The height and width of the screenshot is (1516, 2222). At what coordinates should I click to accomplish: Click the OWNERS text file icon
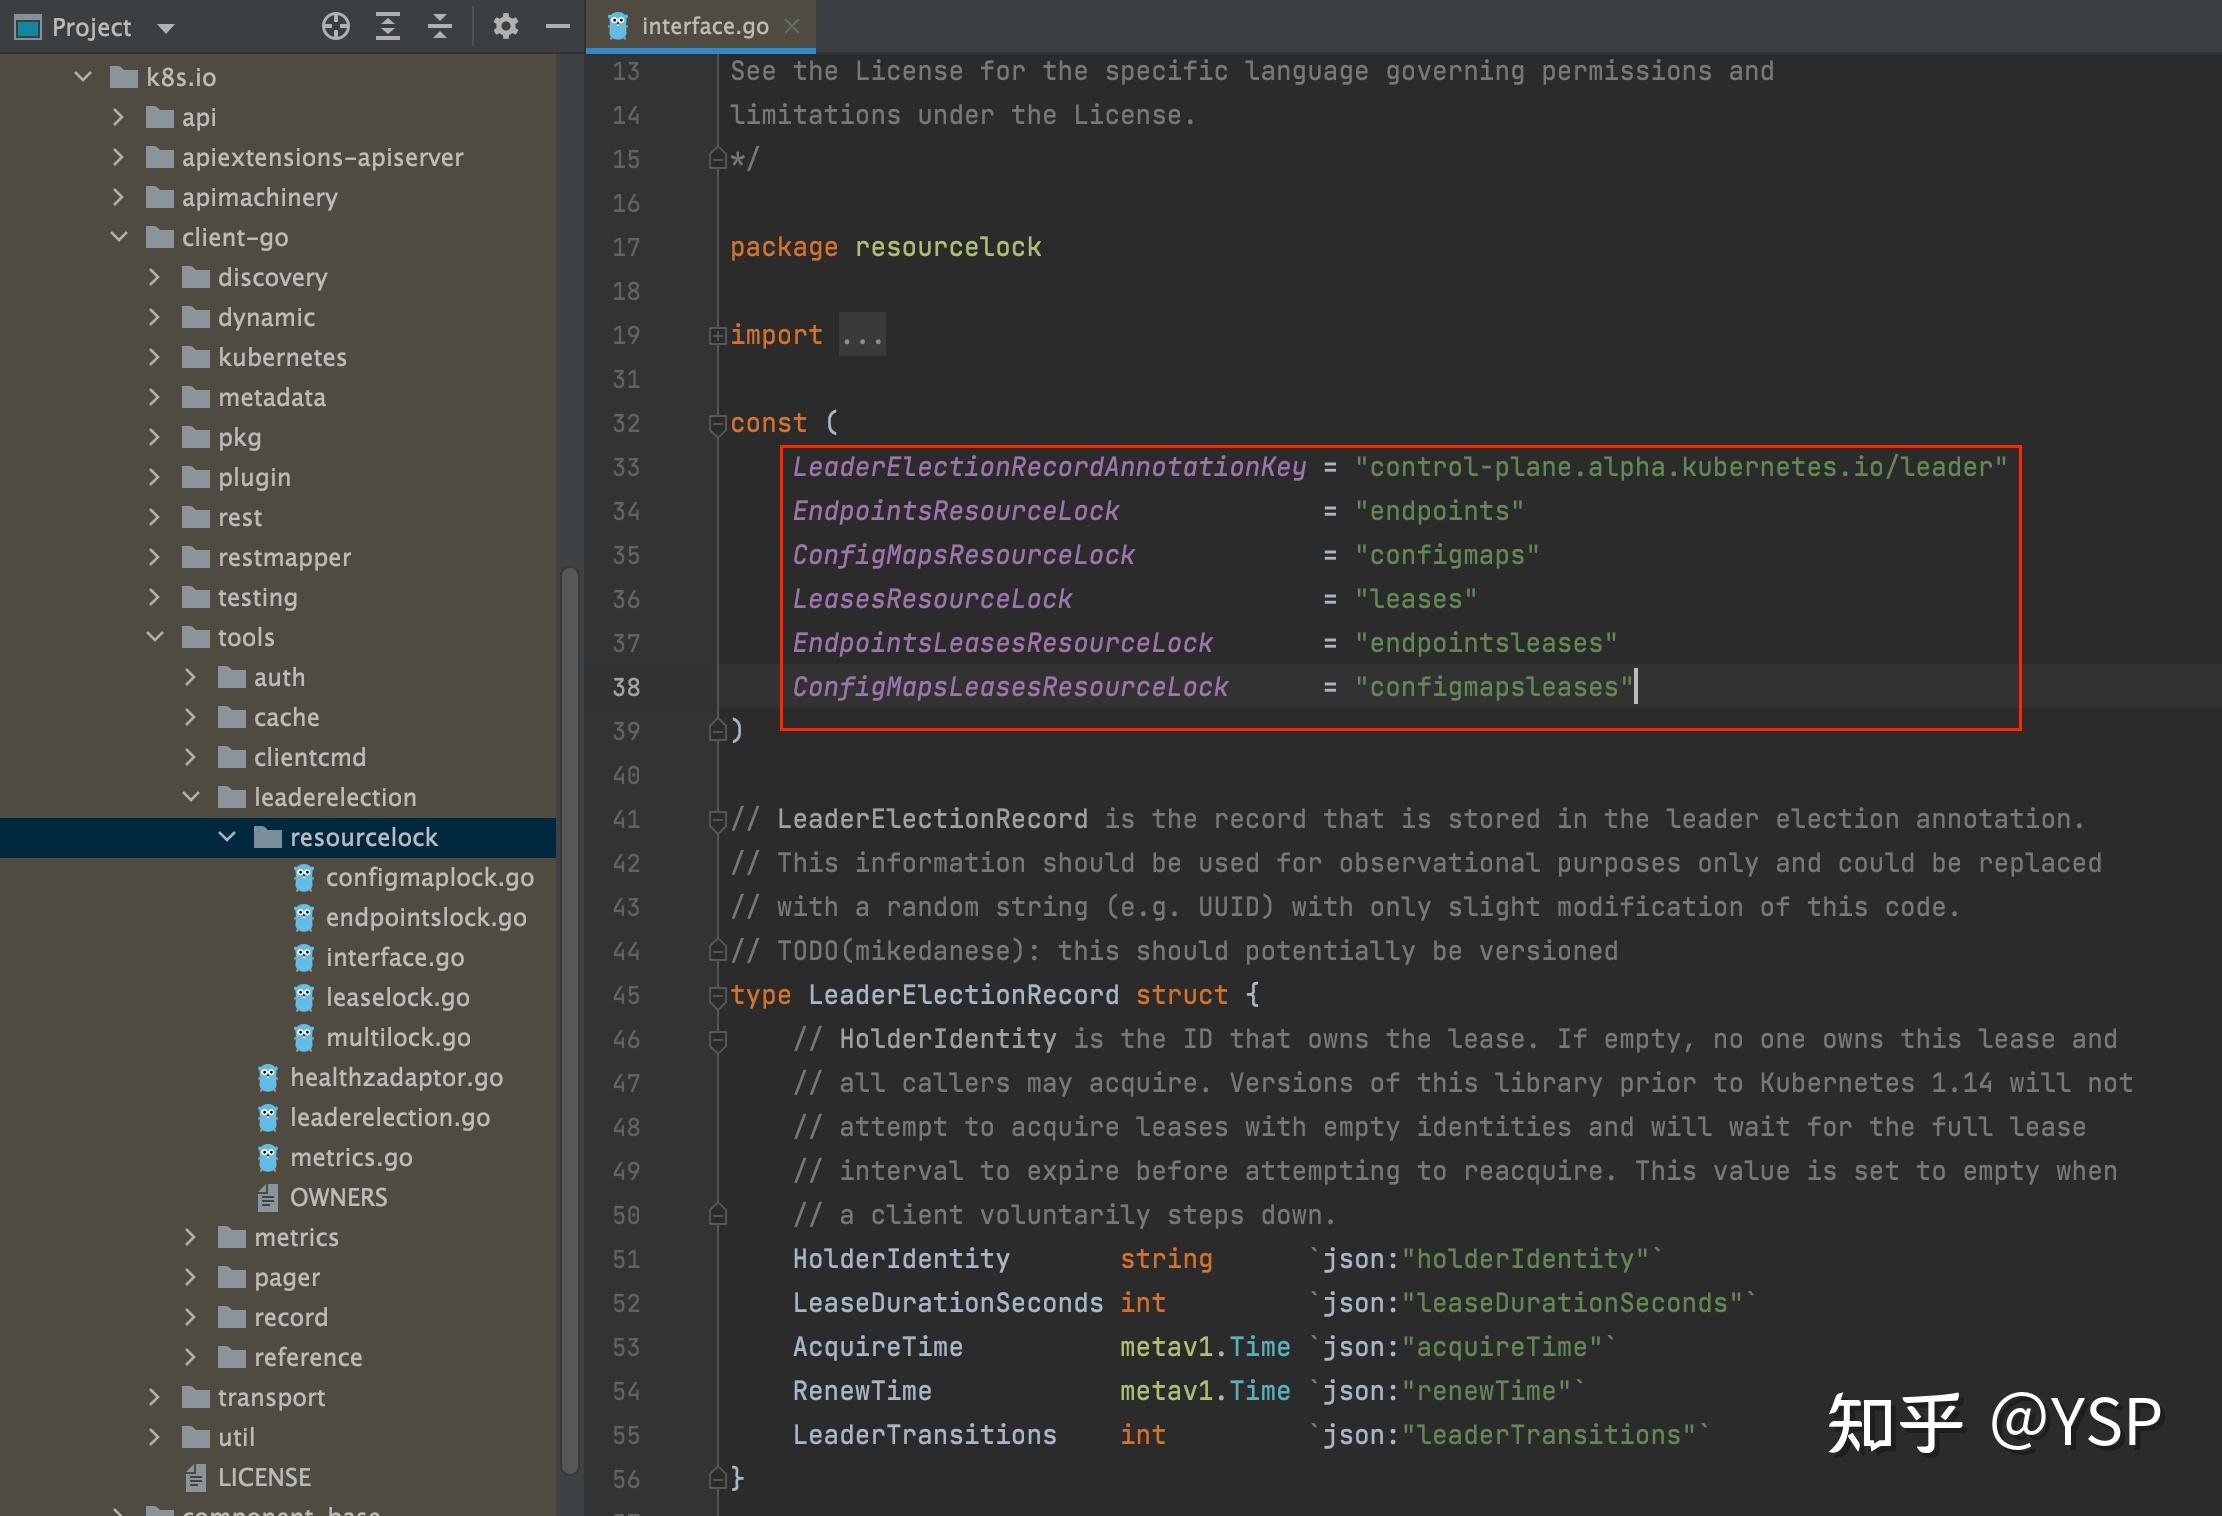click(268, 1198)
